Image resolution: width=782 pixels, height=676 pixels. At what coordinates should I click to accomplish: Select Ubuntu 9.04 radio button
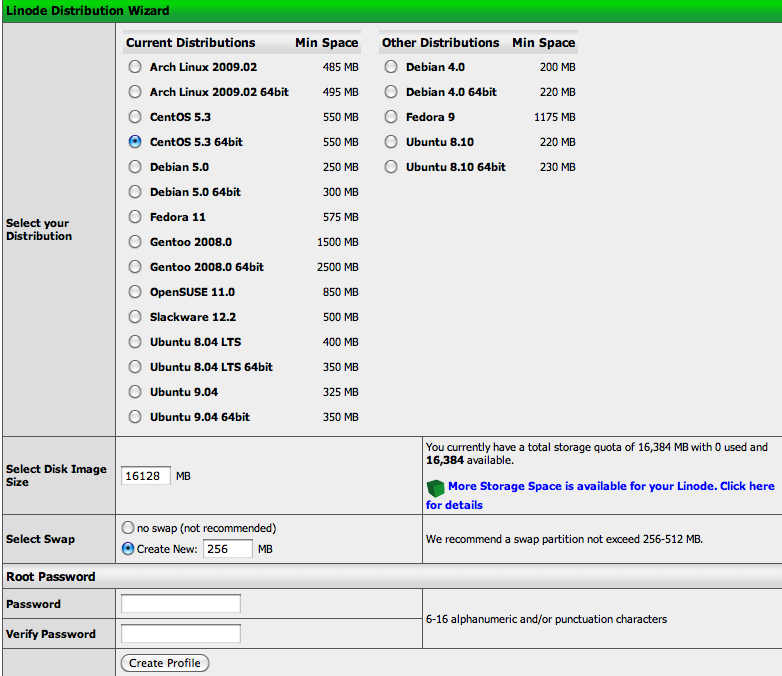pos(135,392)
